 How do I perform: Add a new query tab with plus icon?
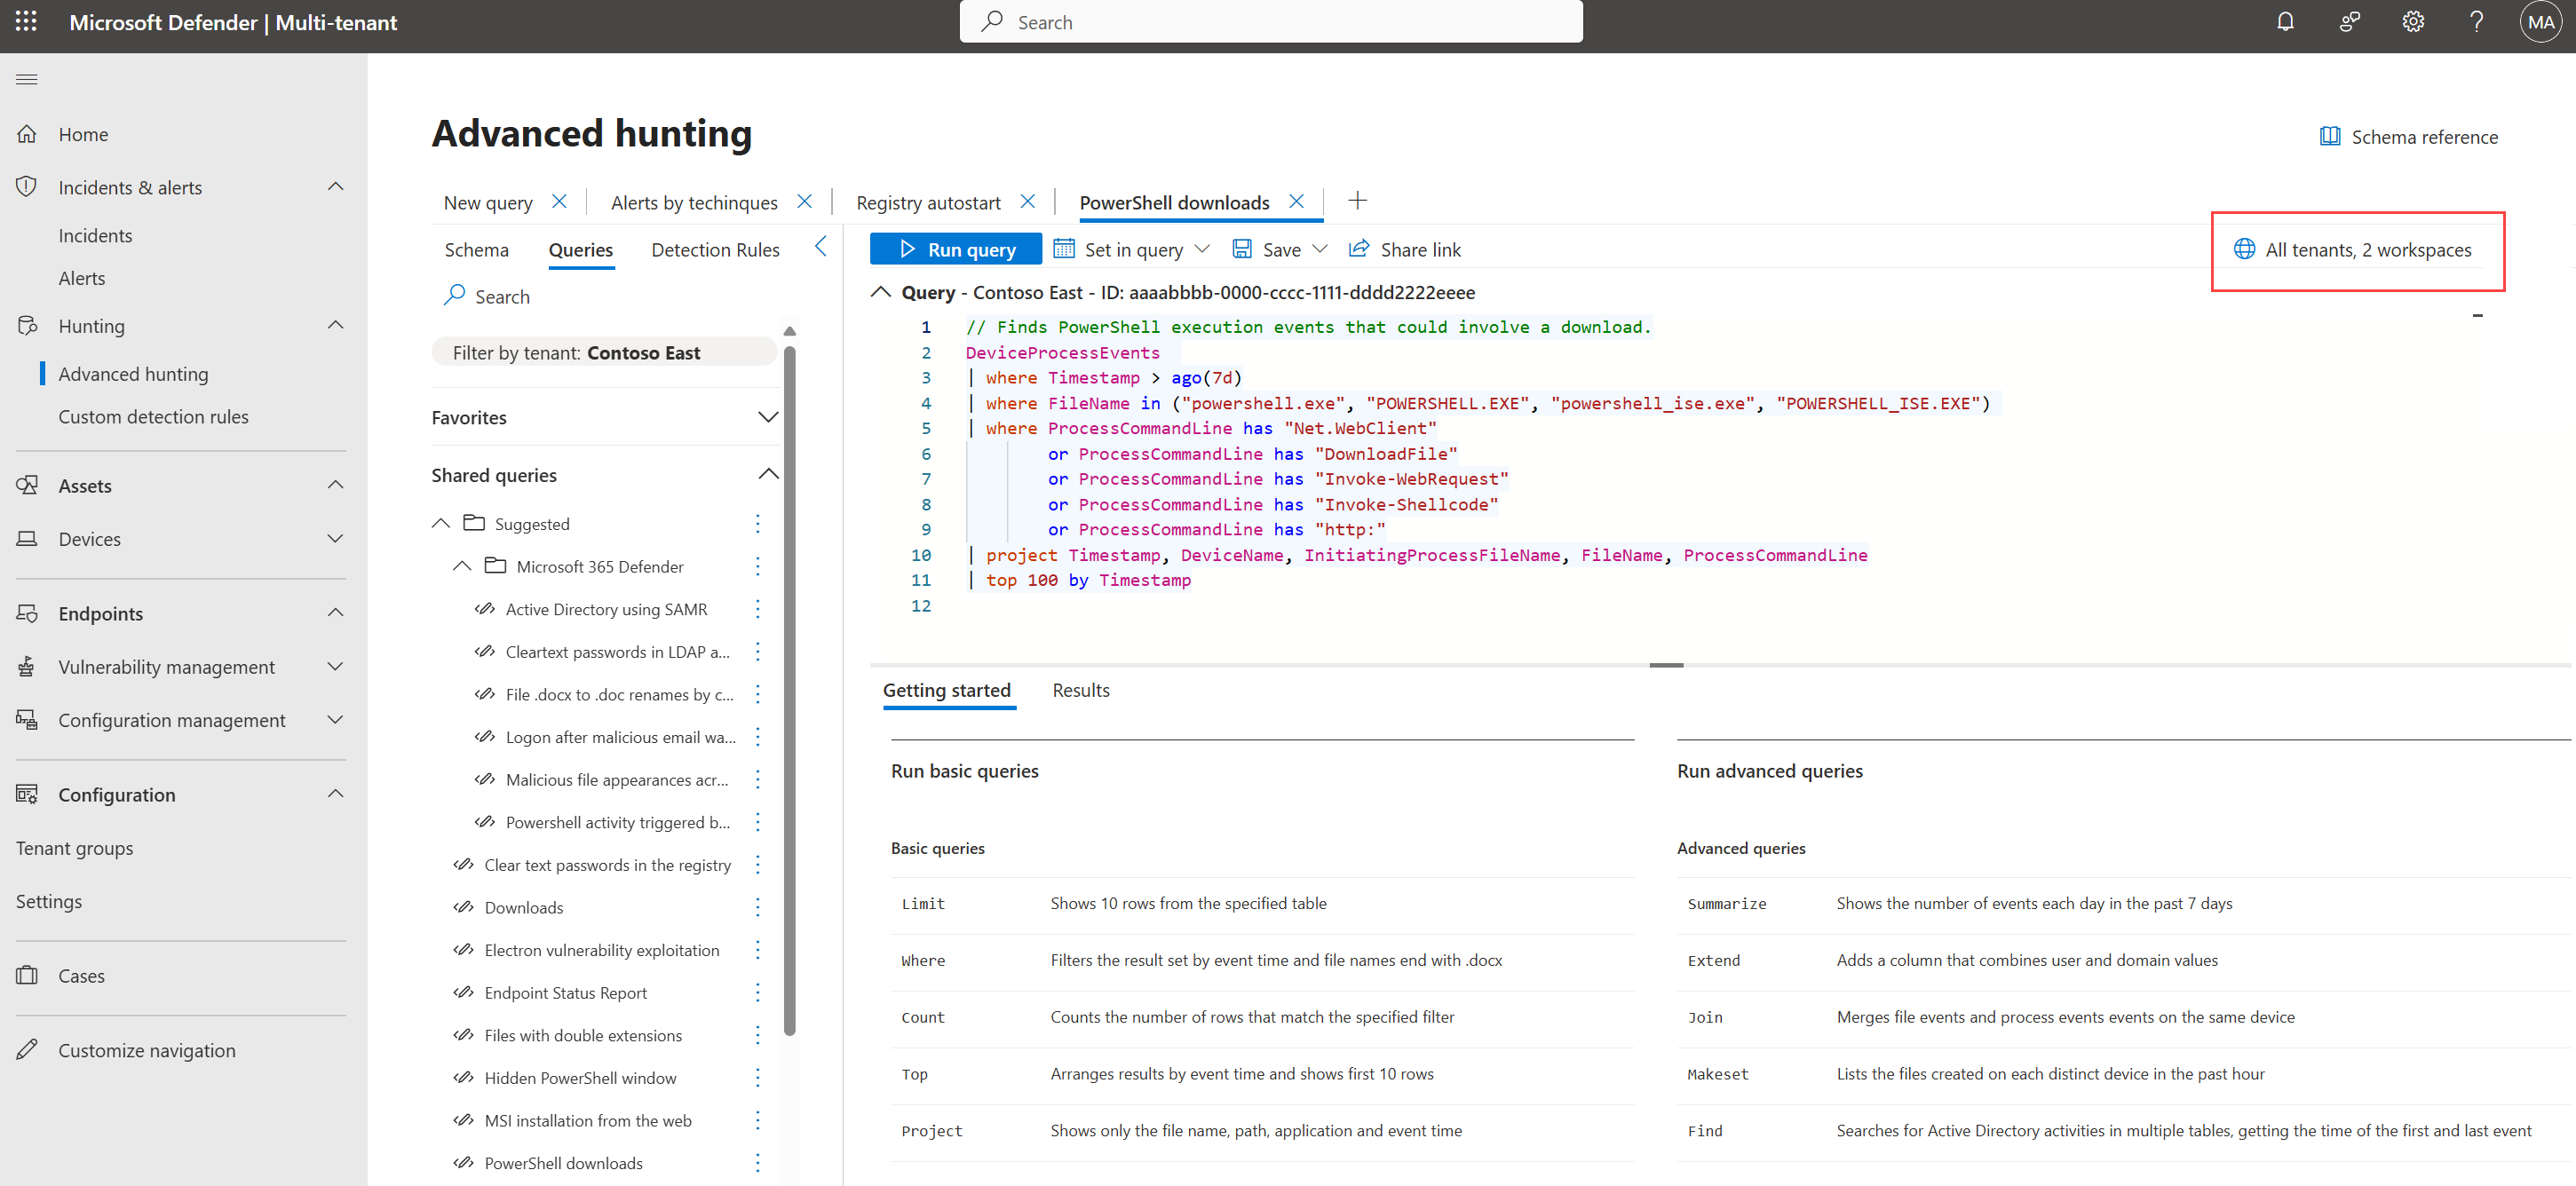click(x=1357, y=201)
